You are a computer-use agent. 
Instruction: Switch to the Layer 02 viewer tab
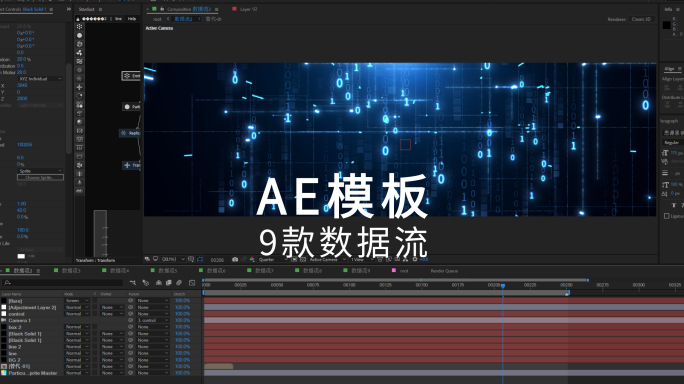(x=248, y=9)
